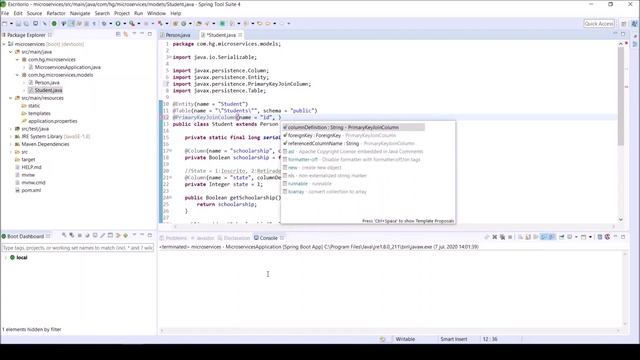Click the Debug bug toolbar icon
This screenshot has height=360, width=640.
click(x=104, y=24)
